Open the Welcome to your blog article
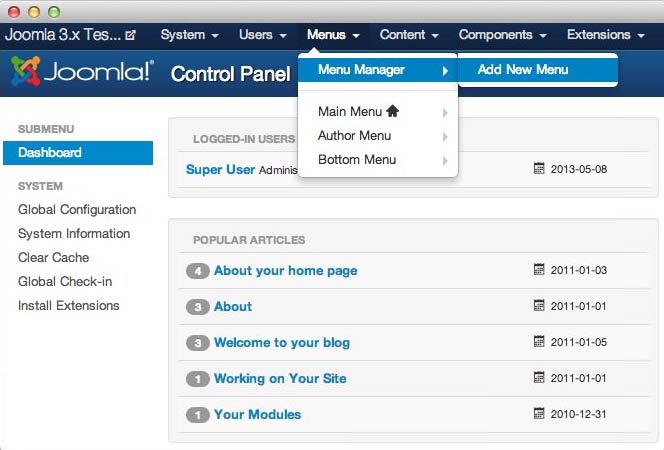664x450 pixels. pos(282,342)
